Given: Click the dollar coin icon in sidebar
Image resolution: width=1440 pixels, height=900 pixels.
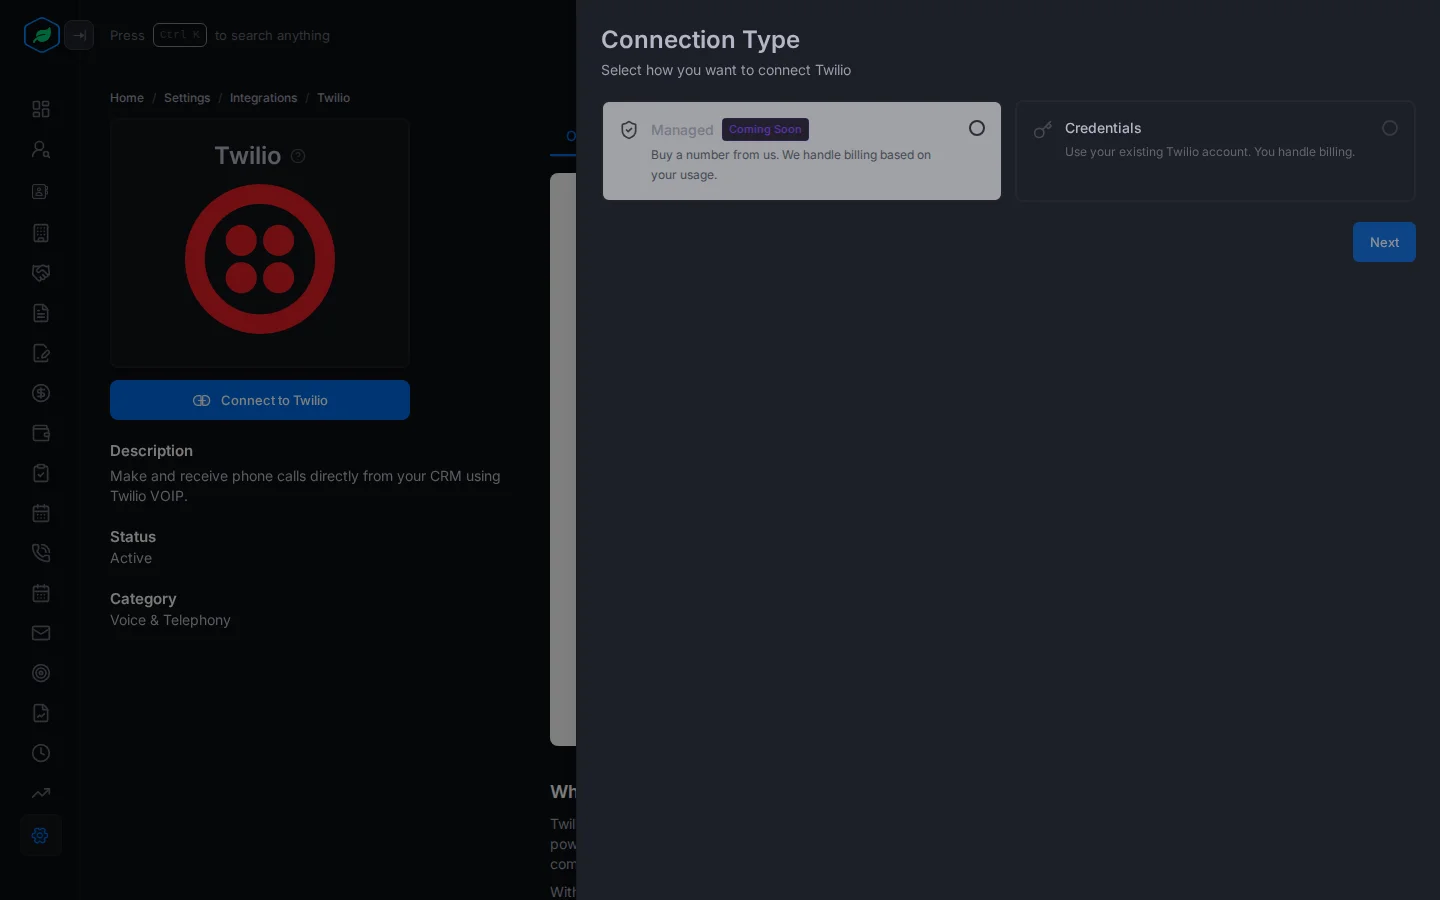Looking at the screenshot, I should point(41,393).
